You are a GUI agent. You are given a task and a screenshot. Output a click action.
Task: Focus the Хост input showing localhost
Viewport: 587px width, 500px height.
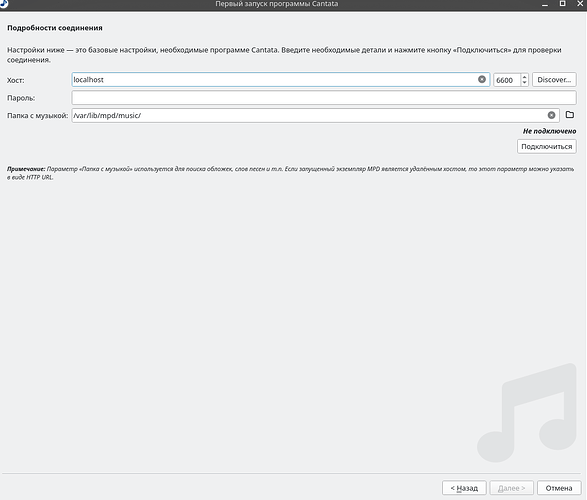pyautogui.click(x=280, y=80)
